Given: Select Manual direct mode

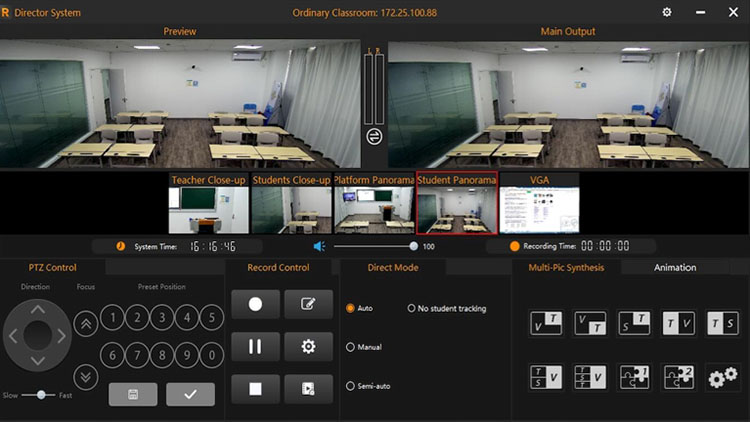Looking at the screenshot, I should (x=350, y=347).
